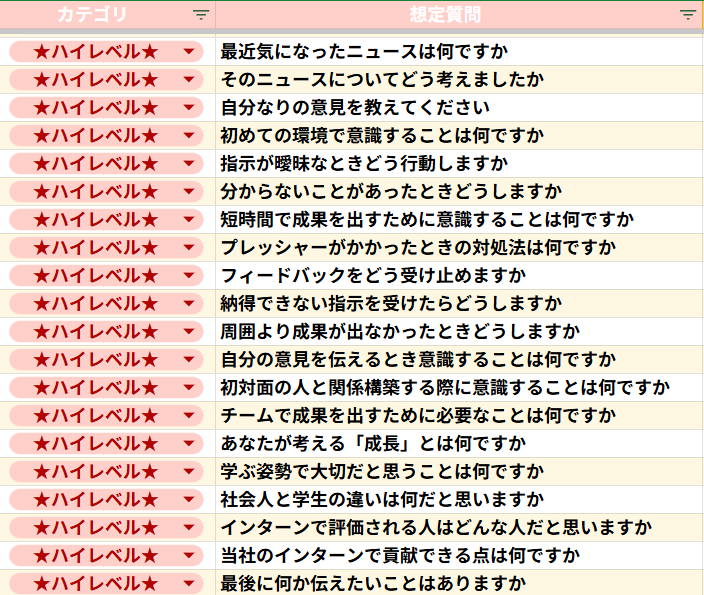The image size is (704, 595).
Task: Select cell 学ぶ姿勢で大切だと思うことは何ですか
Action: point(459,472)
